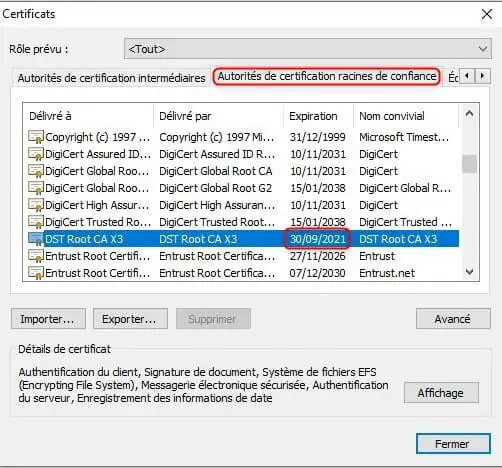Click certificate icon of DigiCert High Assur row

(36, 205)
